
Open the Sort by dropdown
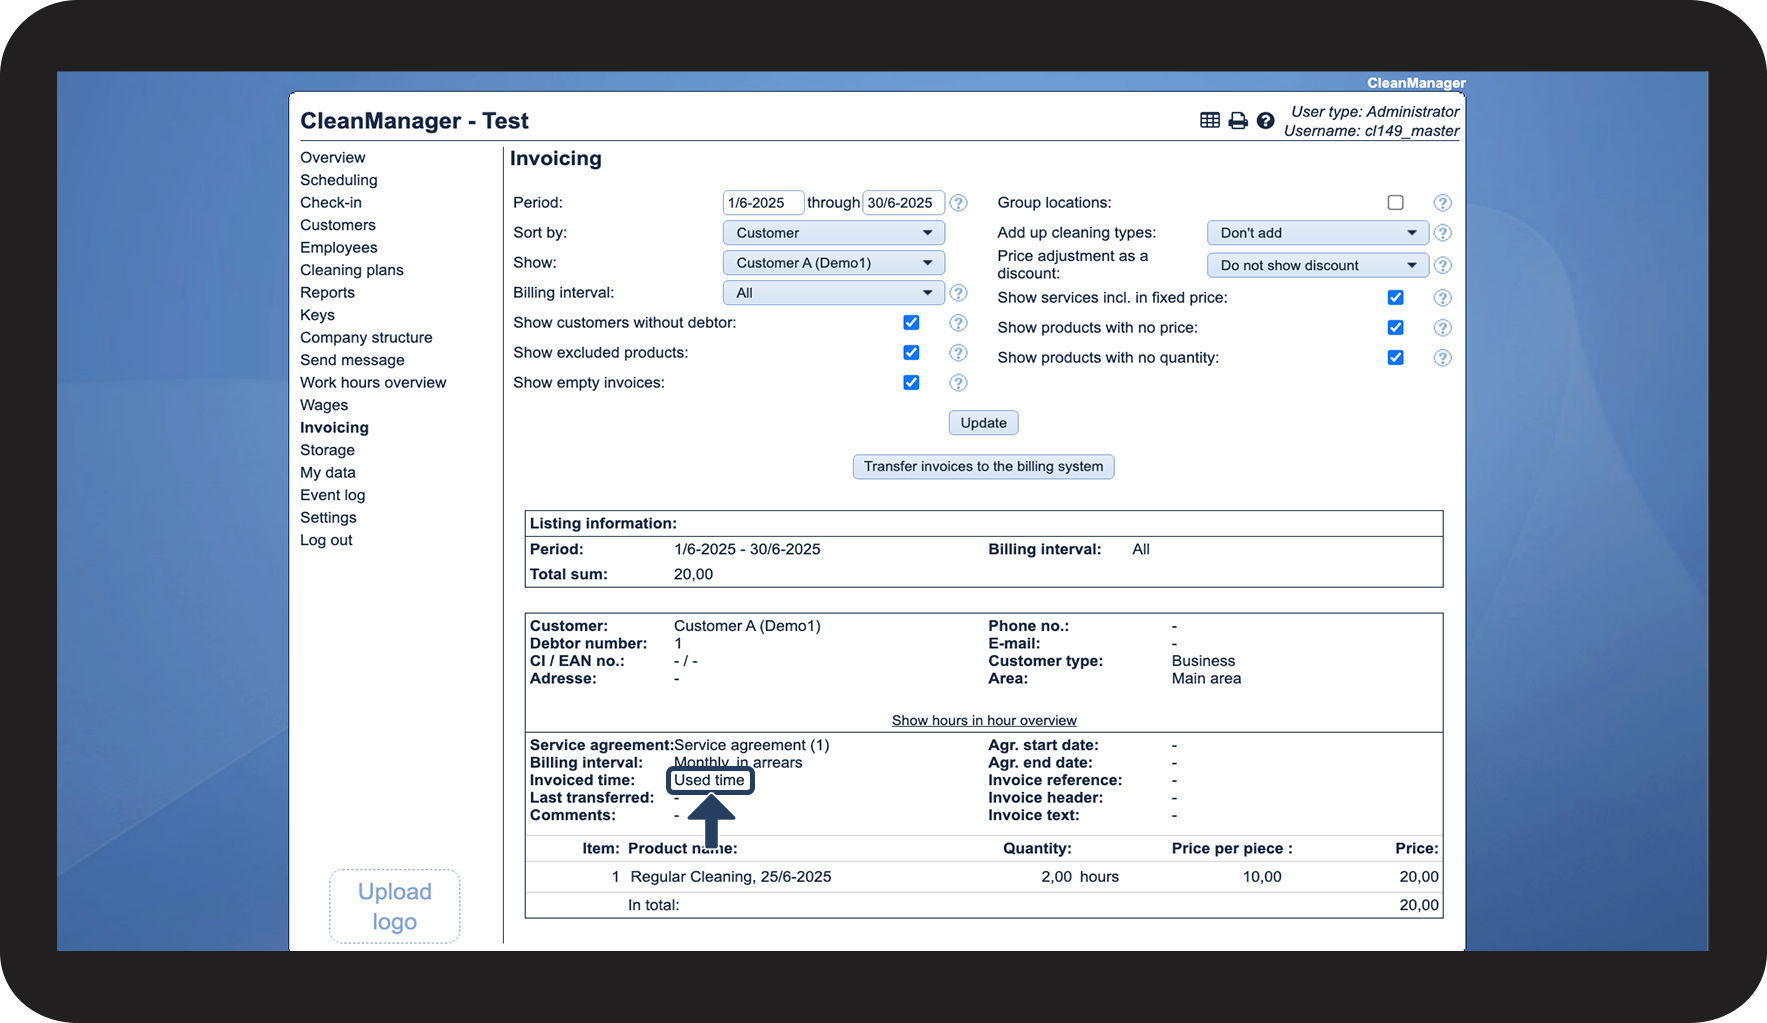[x=833, y=233]
